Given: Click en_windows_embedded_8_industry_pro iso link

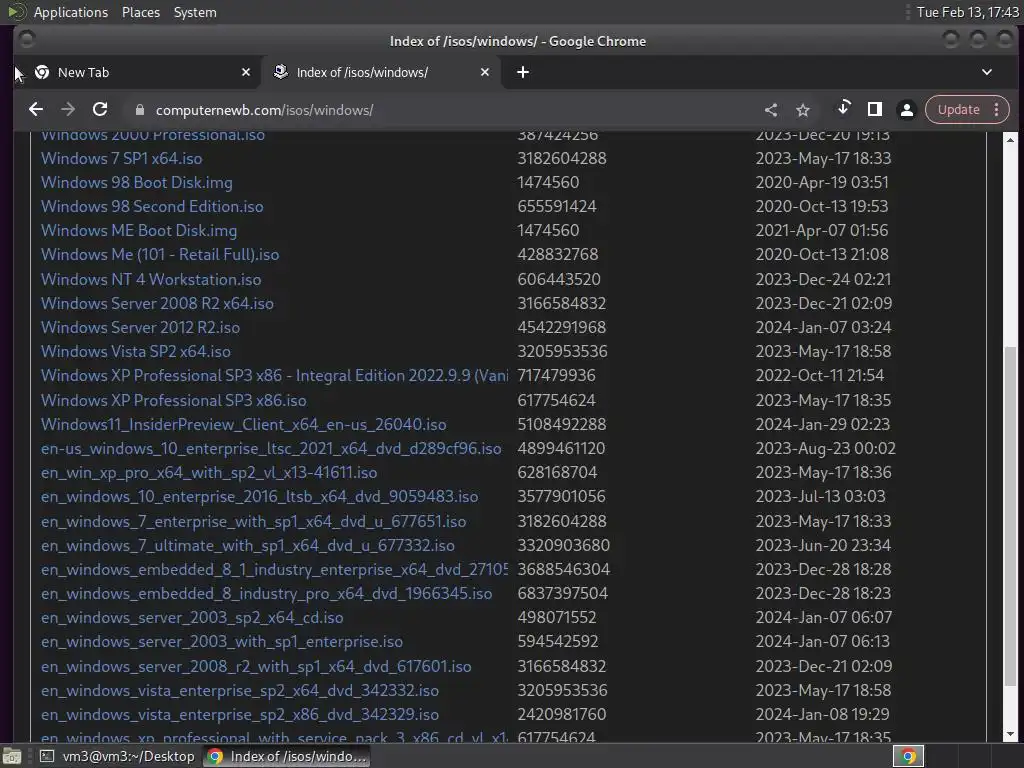Looking at the screenshot, I should 266,594.
